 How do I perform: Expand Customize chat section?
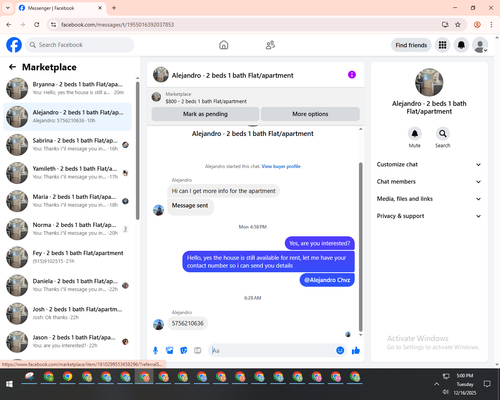click(429, 164)
